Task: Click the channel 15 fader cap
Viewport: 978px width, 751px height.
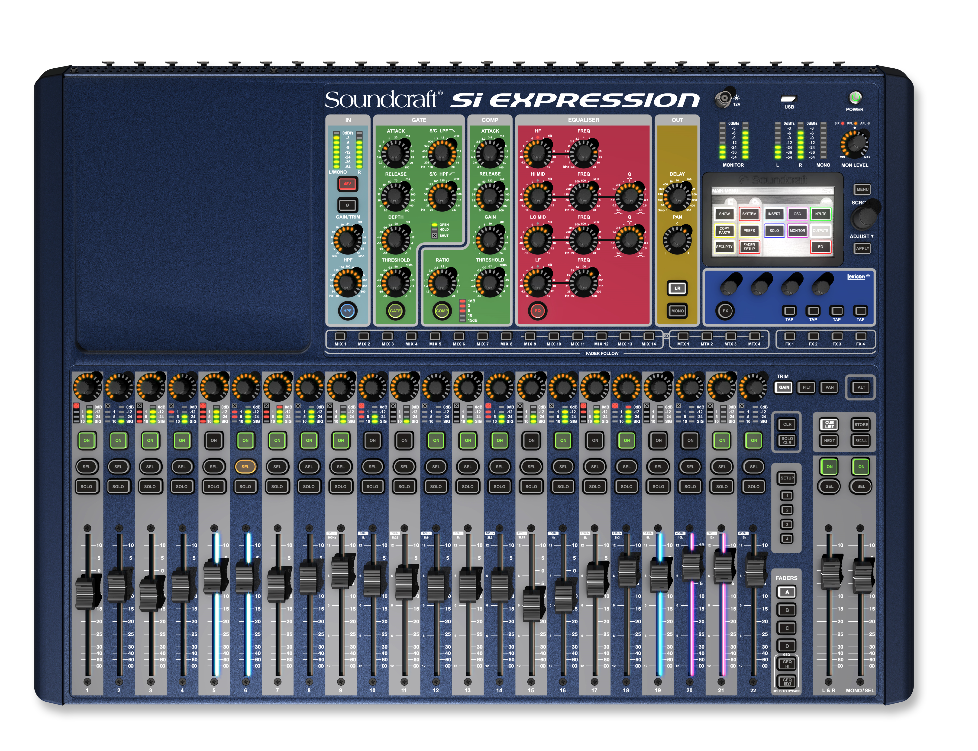Action: [533, 603]
